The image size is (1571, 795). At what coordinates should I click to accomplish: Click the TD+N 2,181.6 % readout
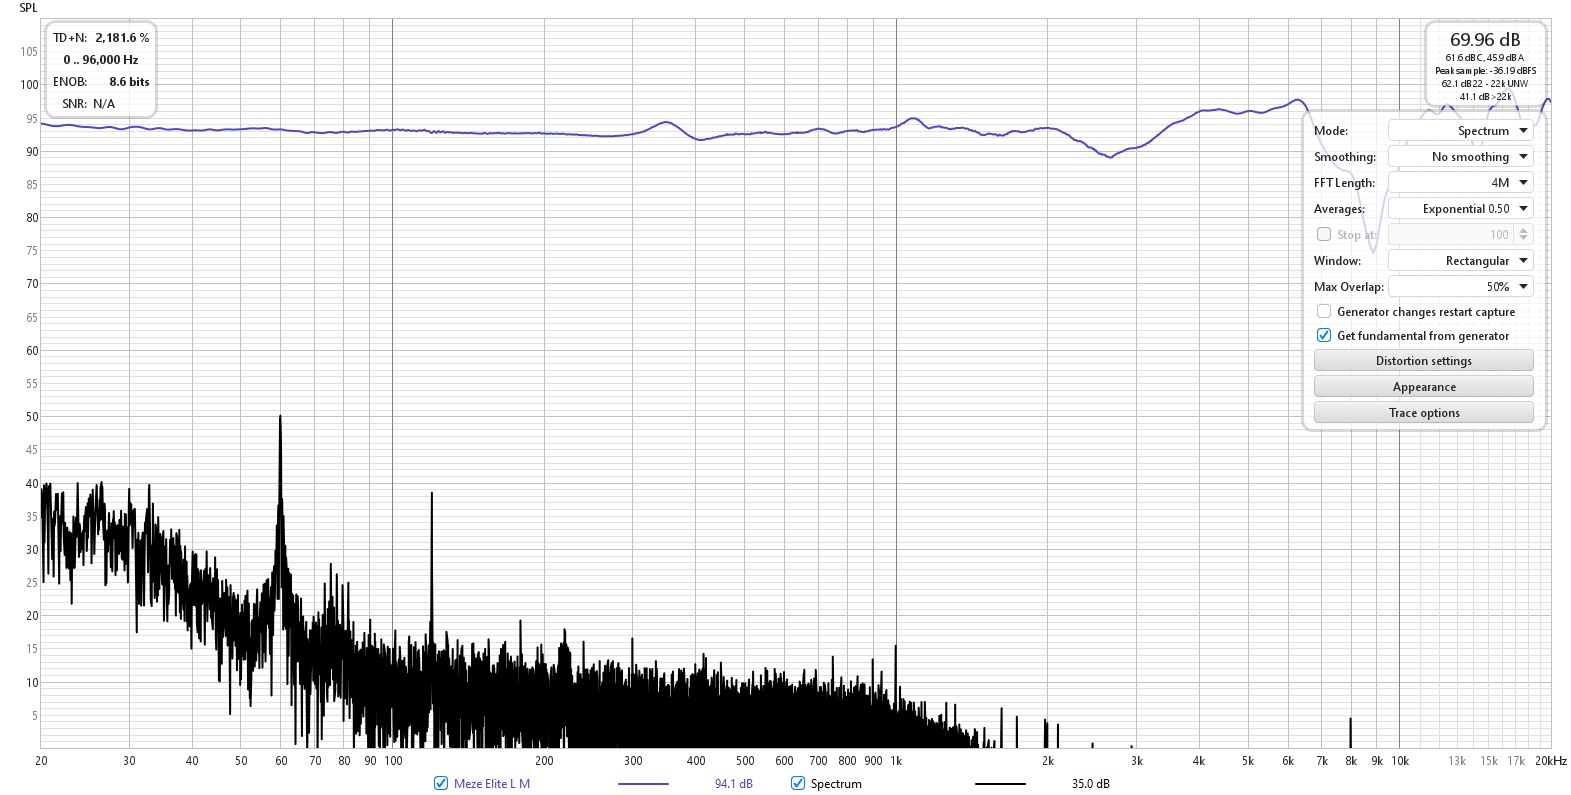[x=101, y=38]
